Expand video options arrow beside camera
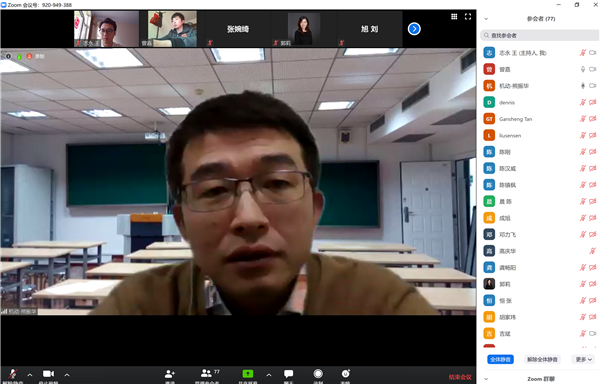The height and width of the screenshot is (384, 600). point(67,375)
